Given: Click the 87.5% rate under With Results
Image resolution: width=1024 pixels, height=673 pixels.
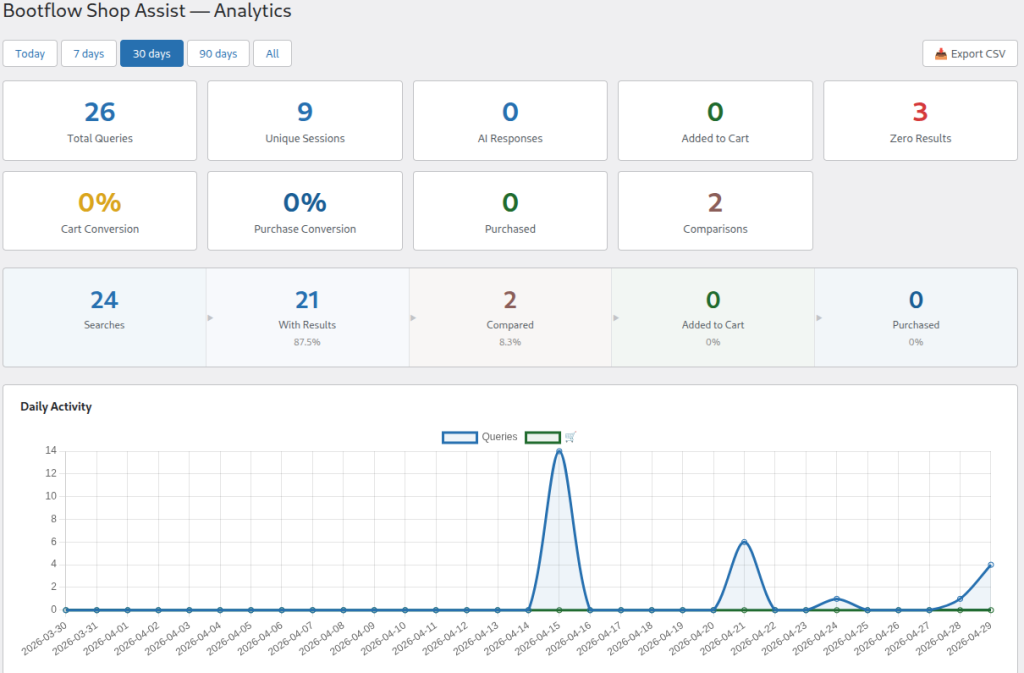Looking at the screenshot, I should point(307,342).
